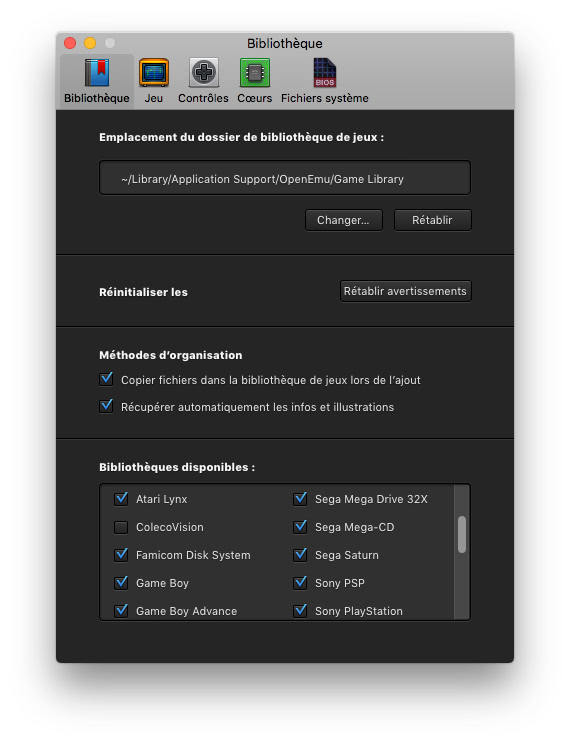This screenshot has height=743, width=570.
Task: Click the Game Library path field
Action: (x=285, y=178)
